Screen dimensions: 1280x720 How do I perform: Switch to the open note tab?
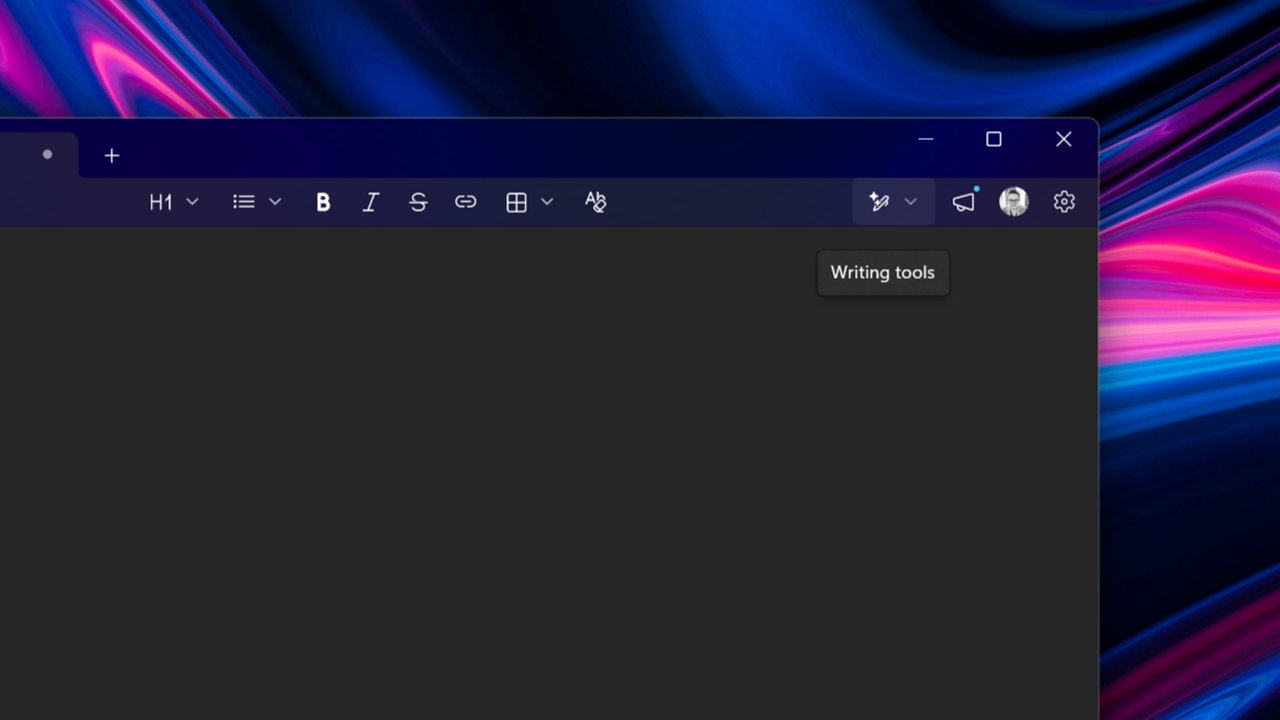pos(47,155)
